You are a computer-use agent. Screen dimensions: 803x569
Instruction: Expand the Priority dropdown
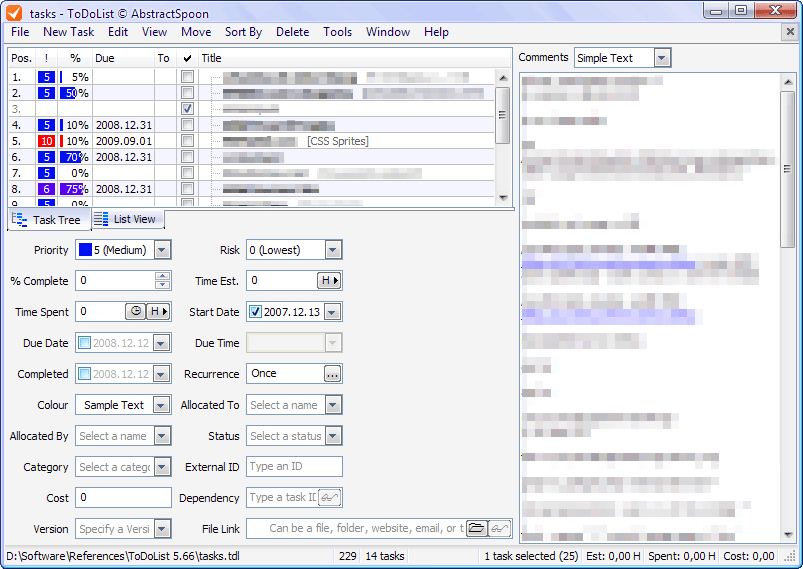pos(162,250)
